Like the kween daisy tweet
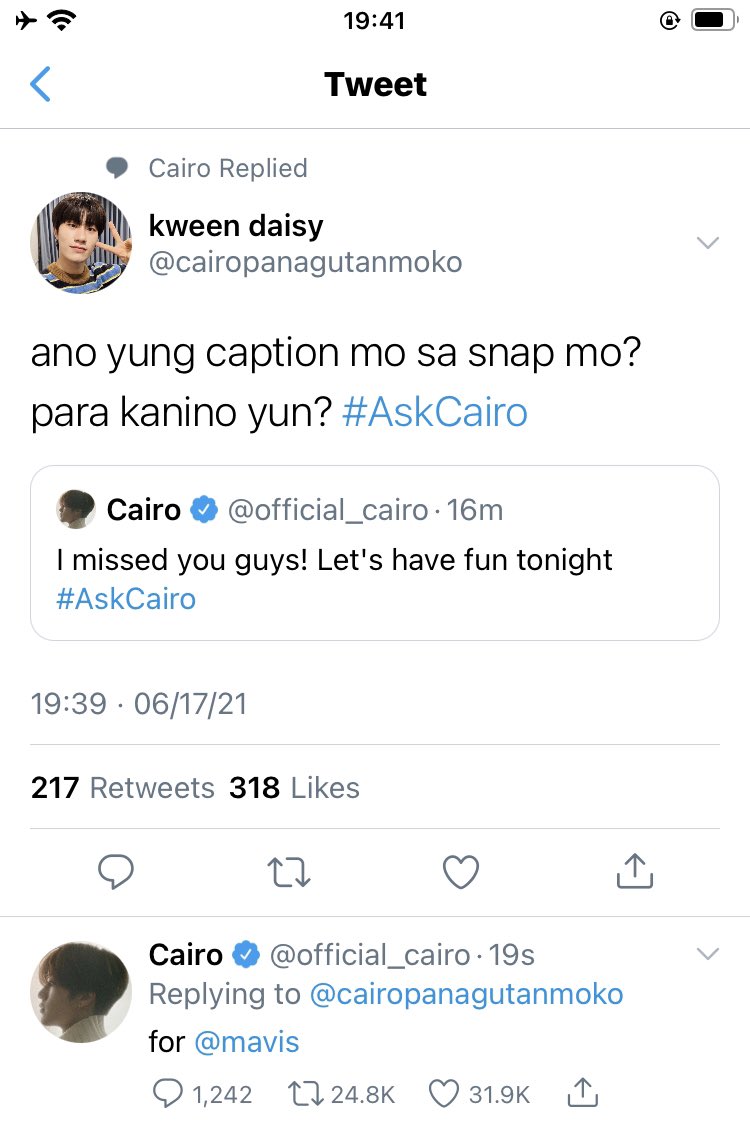 tap(460, 873)
